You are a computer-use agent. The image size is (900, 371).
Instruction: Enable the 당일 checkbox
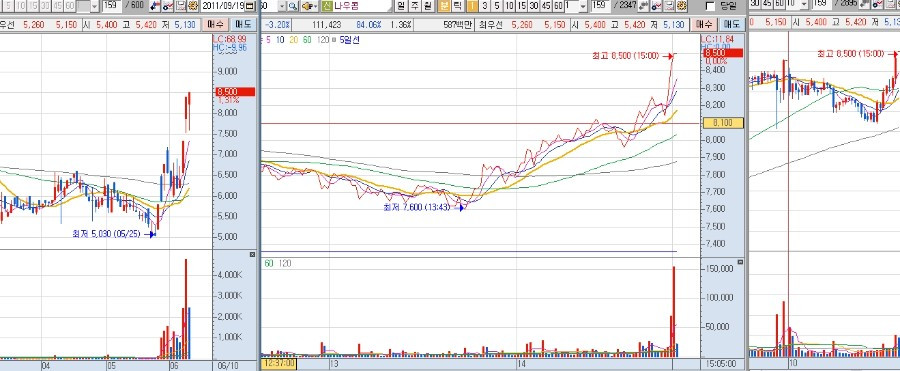point(710,6)
